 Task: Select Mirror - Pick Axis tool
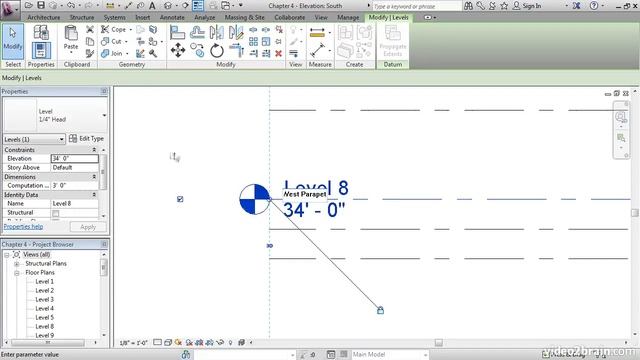click(216, 33)
